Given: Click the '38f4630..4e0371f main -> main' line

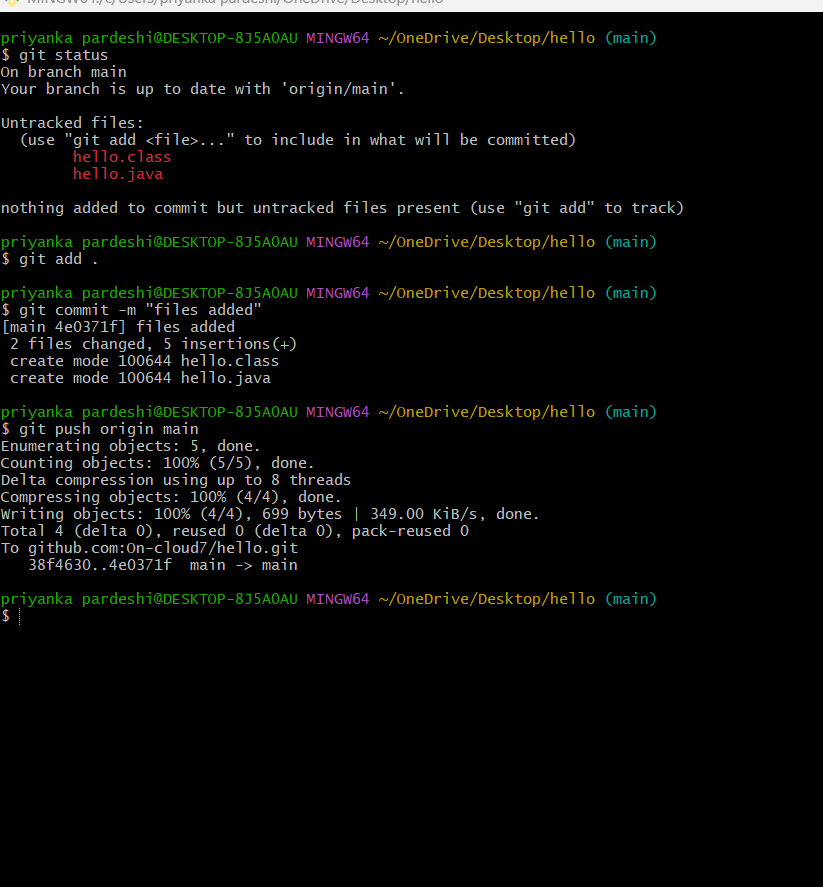Looking at the screenshot, I should click(x=163, y=565).
